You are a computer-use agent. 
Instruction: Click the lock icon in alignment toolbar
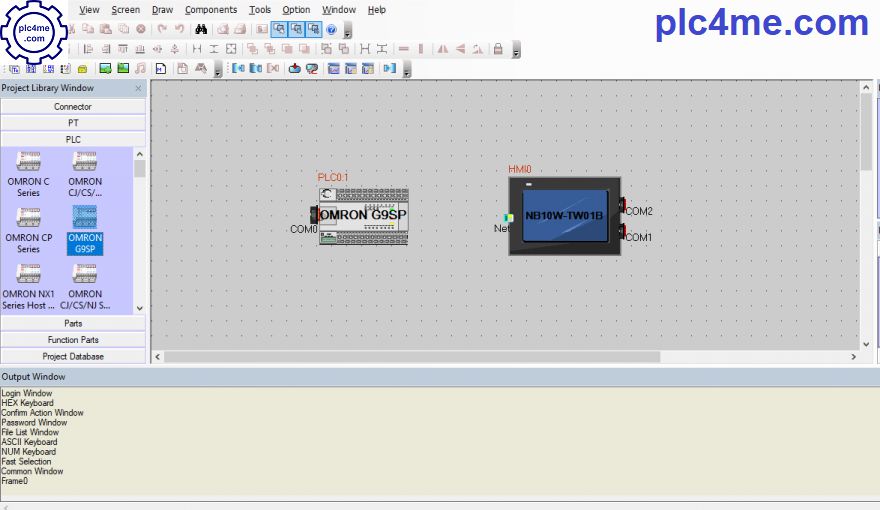point(498,48)
